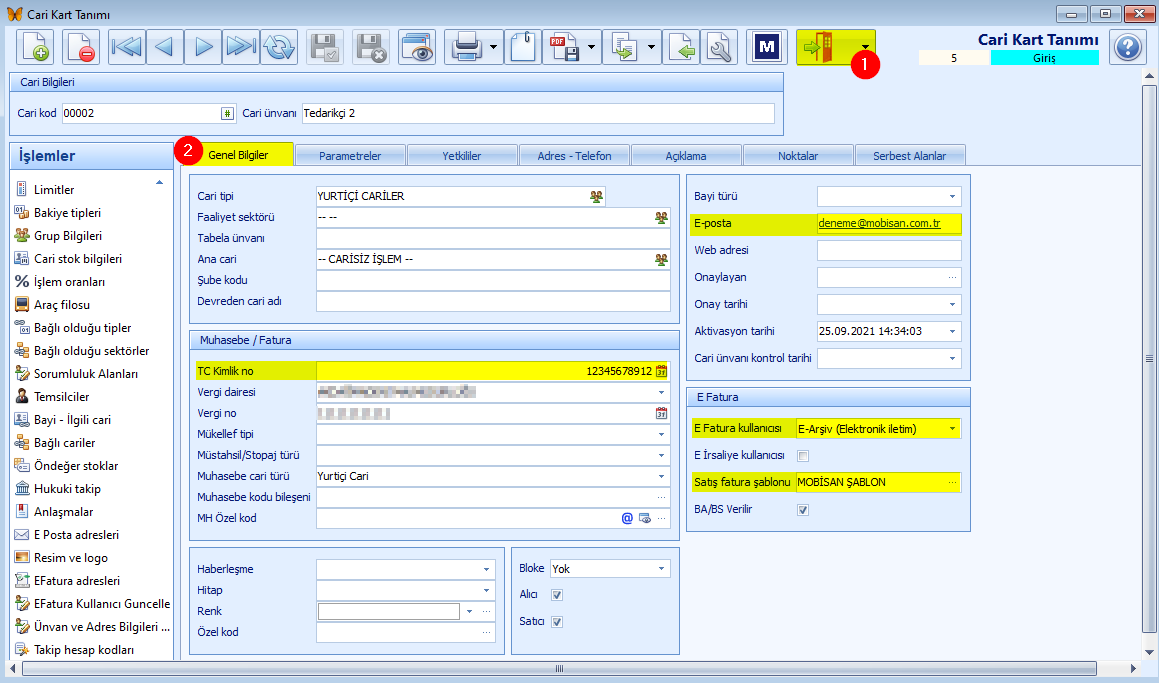Click the save diskette icon
This screenshot has height=683, width=1159.
point(325,47)
